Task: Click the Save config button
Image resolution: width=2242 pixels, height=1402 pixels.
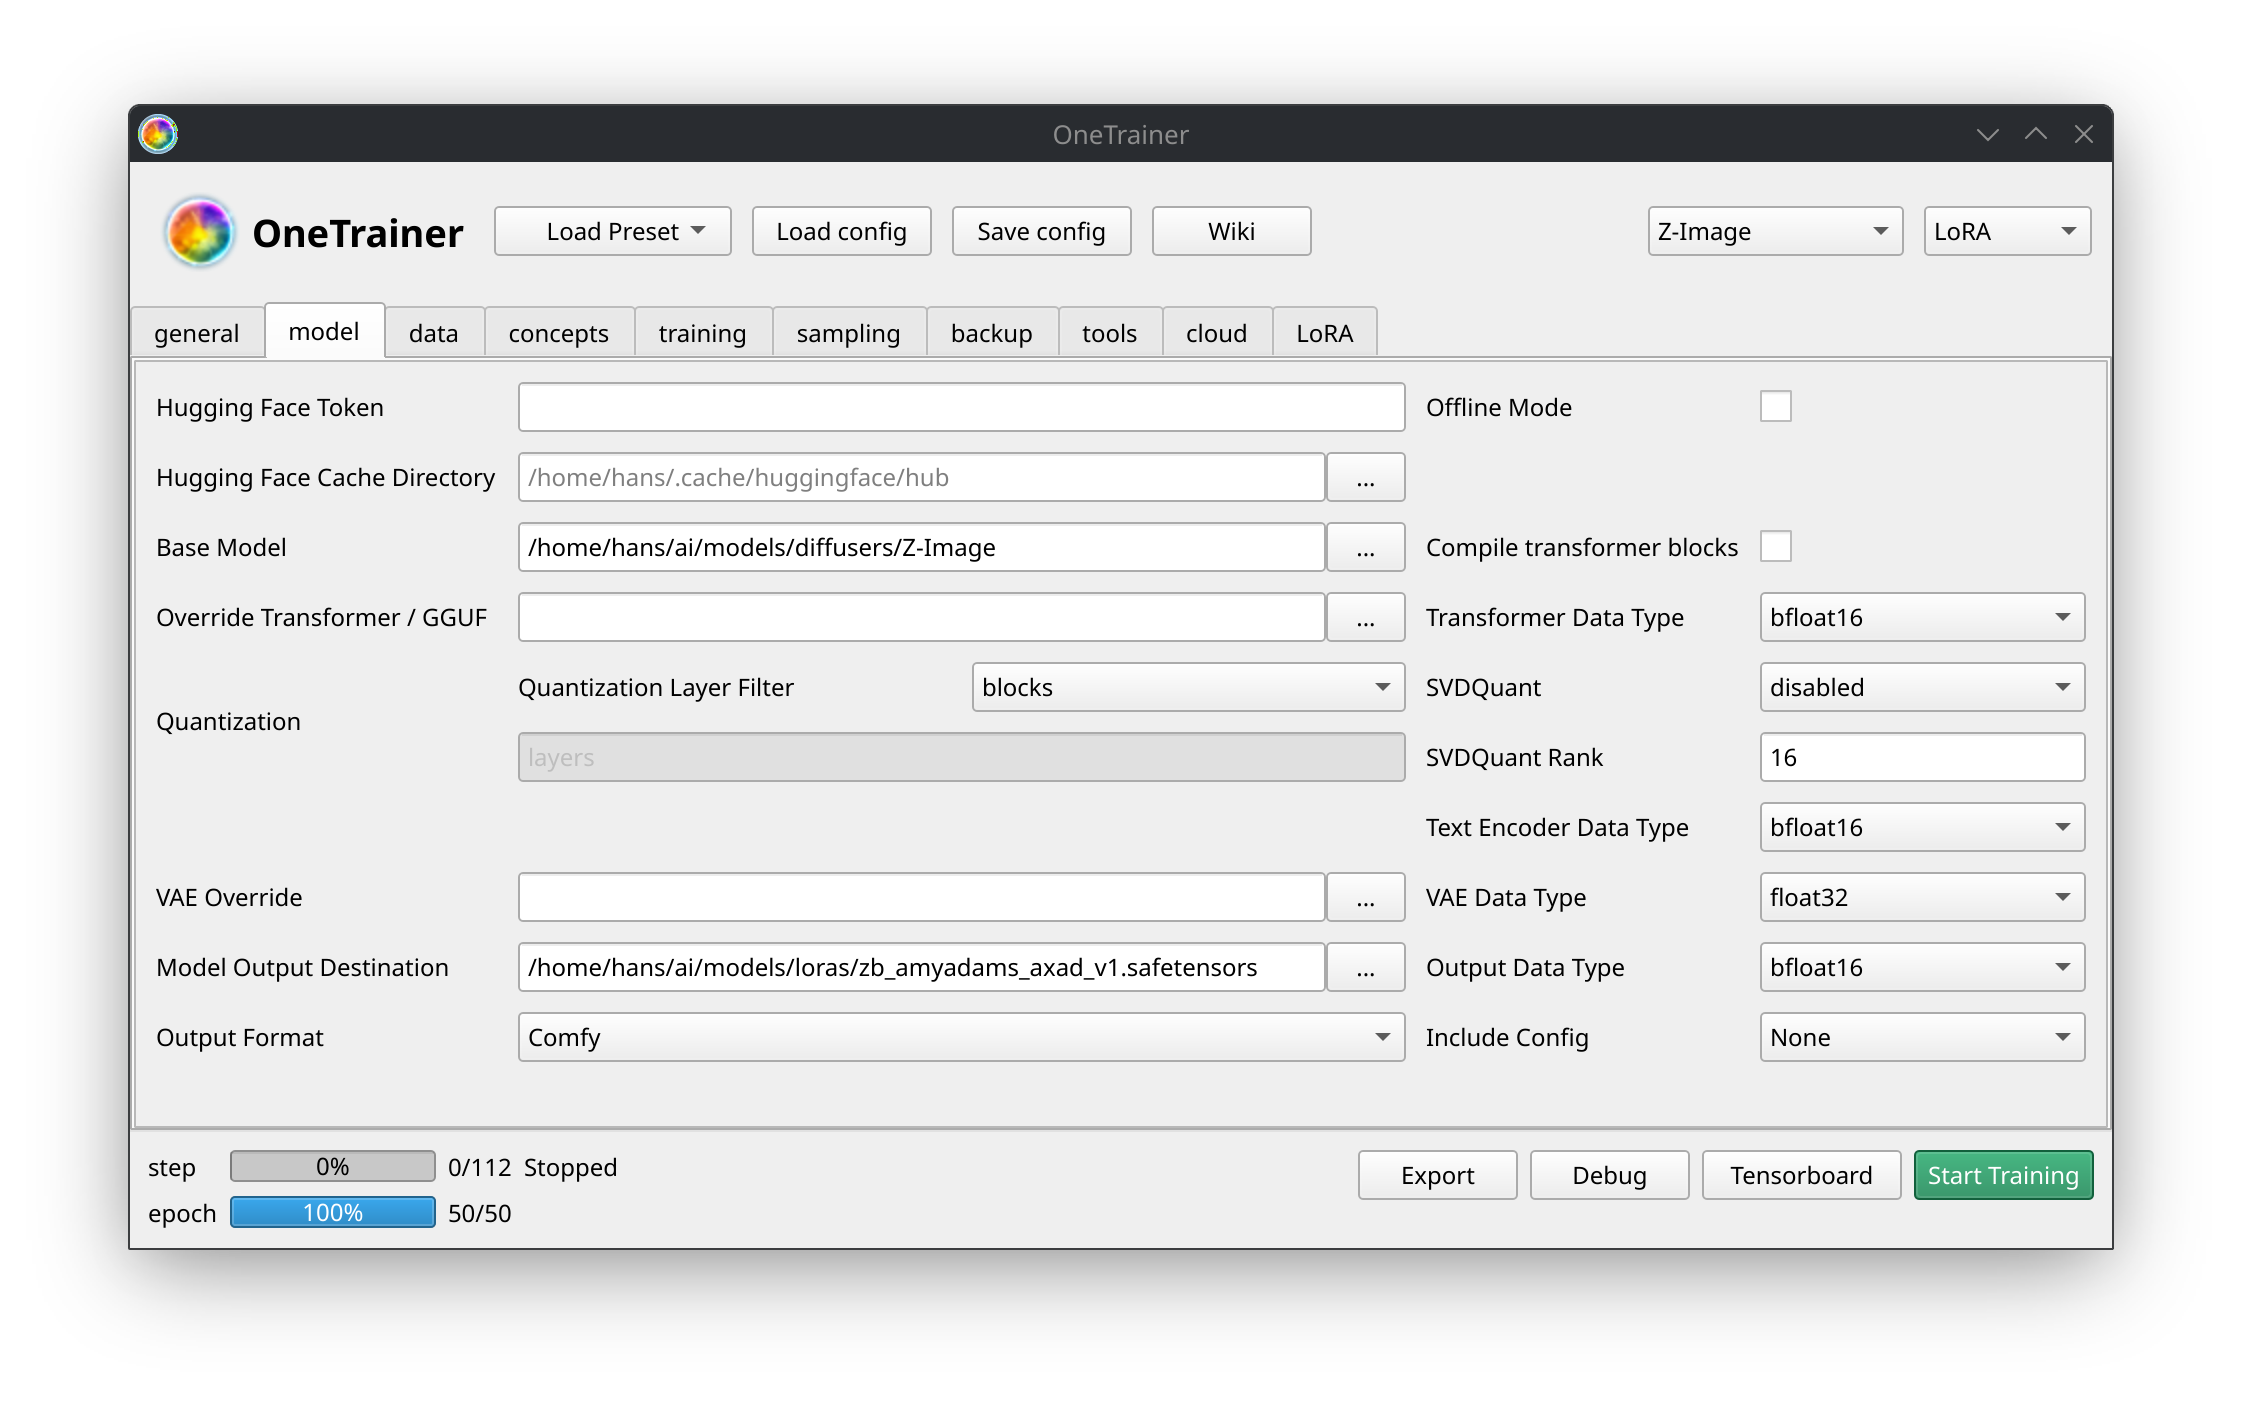Action: tap(1041, 231)
